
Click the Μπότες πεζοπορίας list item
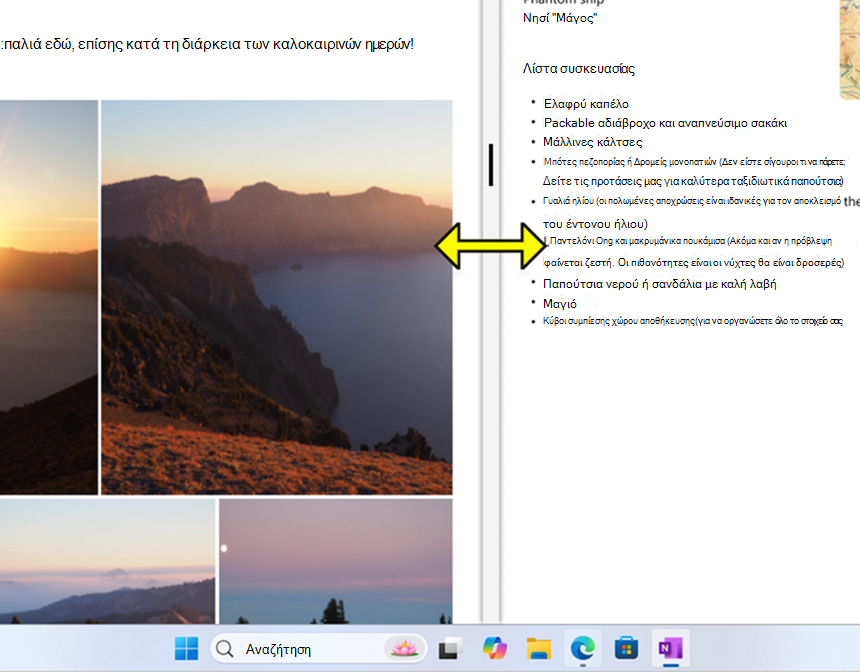tap(694, 162)
